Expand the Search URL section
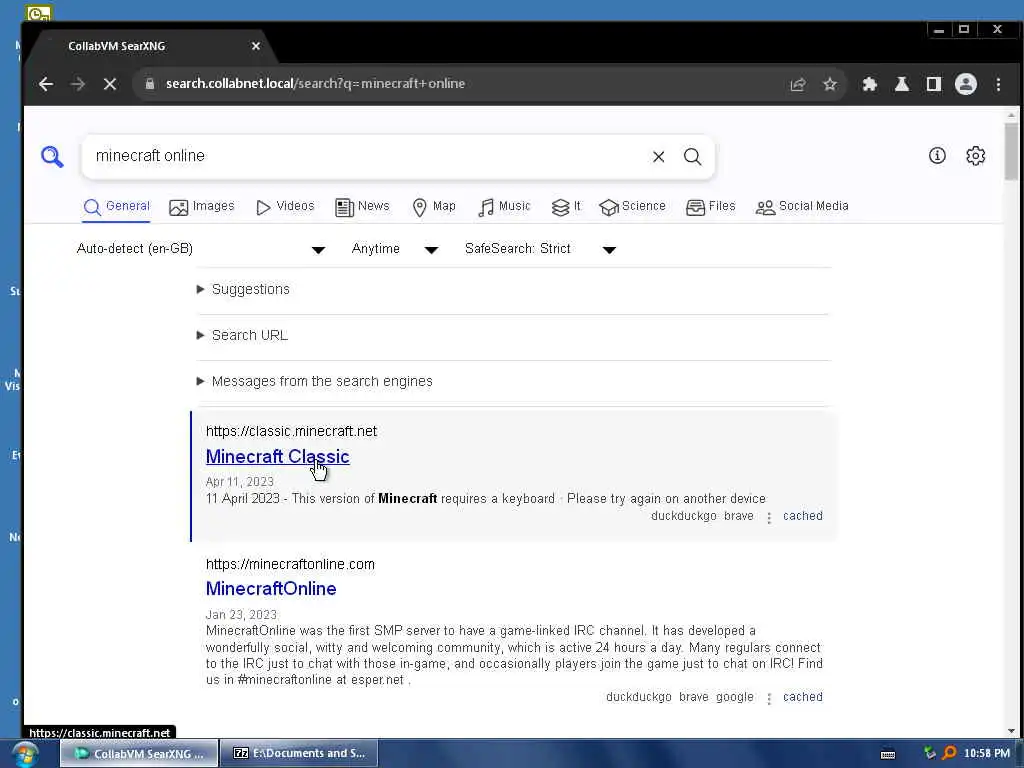 (242, 336)
